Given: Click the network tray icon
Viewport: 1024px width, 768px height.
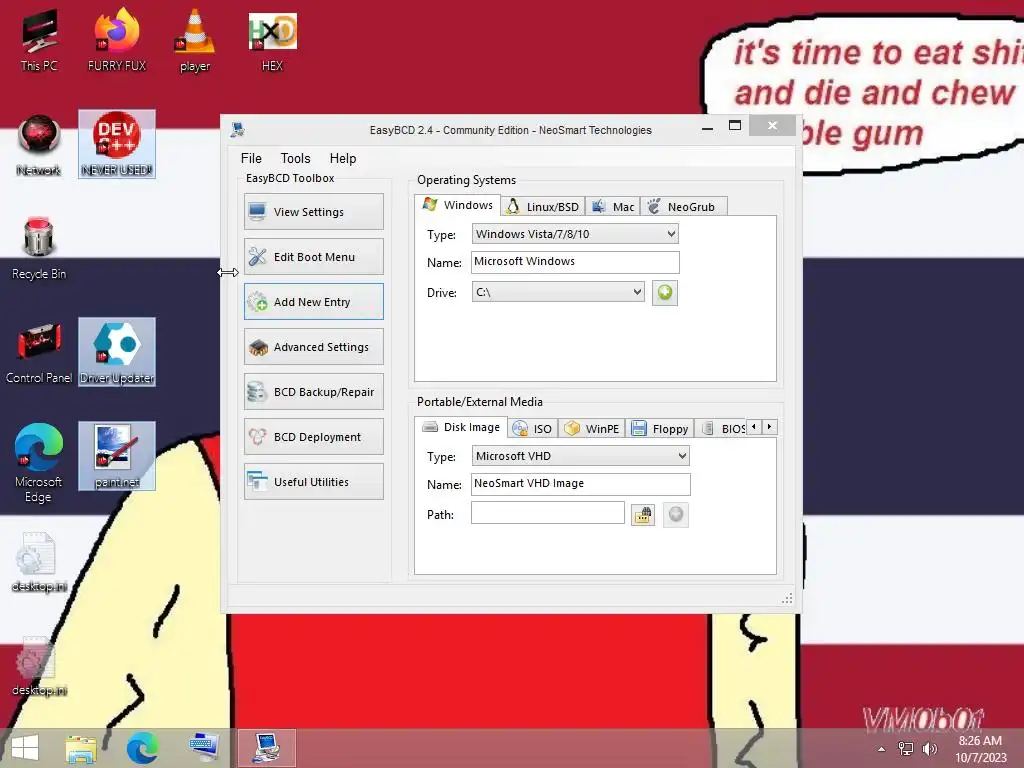Looking at the screenshot, I should [906, 749].
